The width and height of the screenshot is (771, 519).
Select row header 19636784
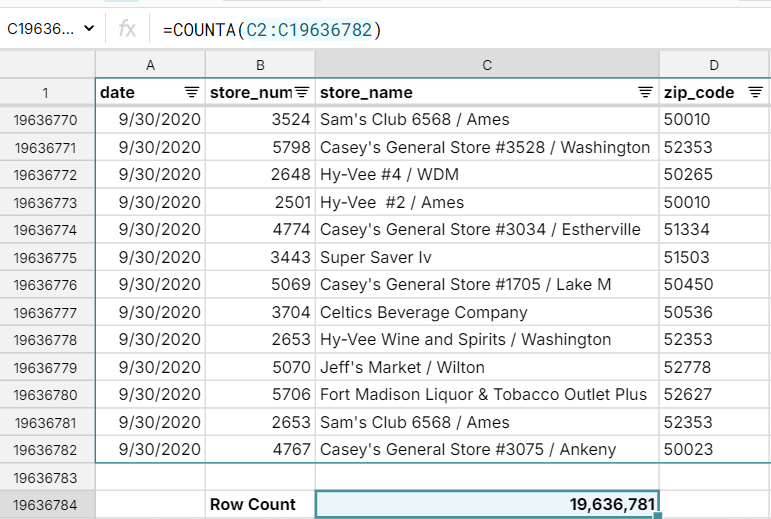[x=47, y=505]
